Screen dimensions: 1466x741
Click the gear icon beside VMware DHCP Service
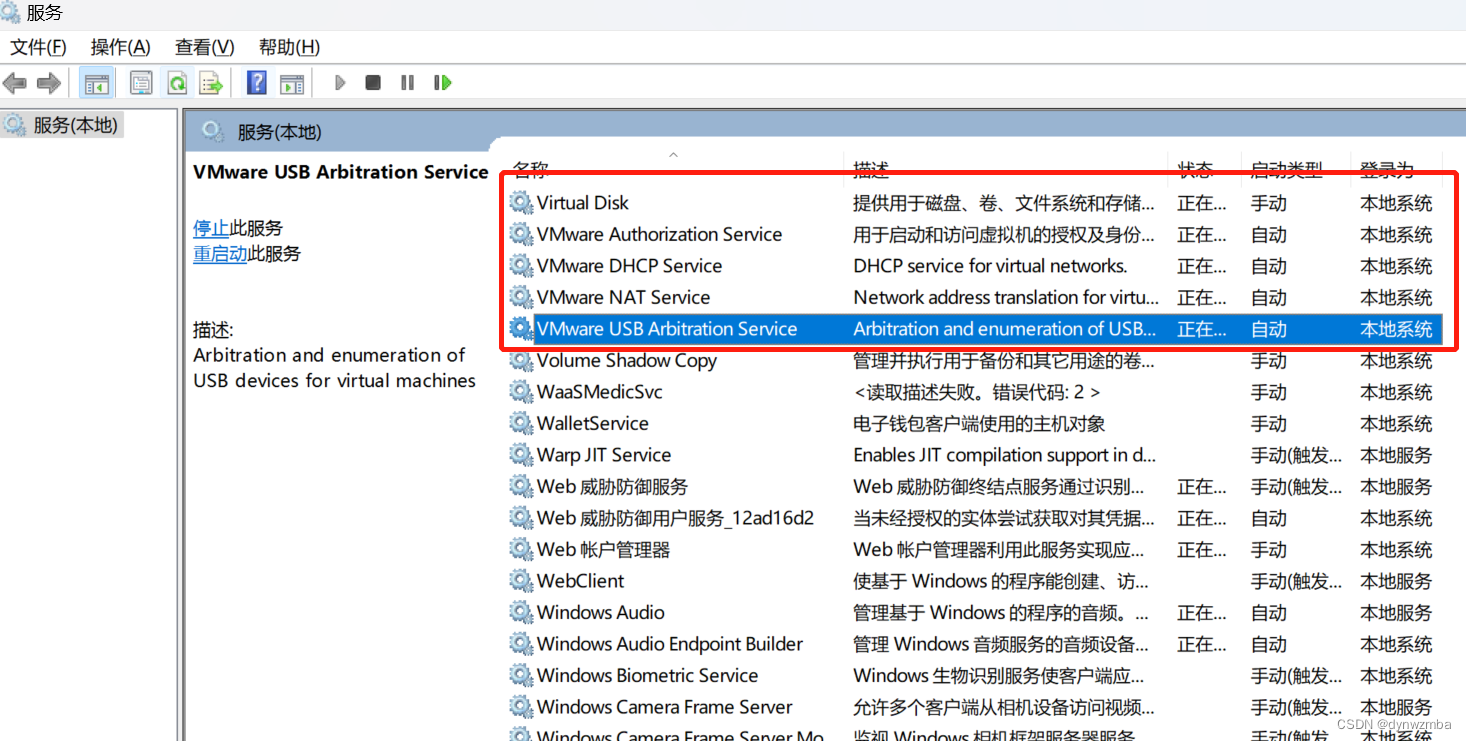coord(521,265)
